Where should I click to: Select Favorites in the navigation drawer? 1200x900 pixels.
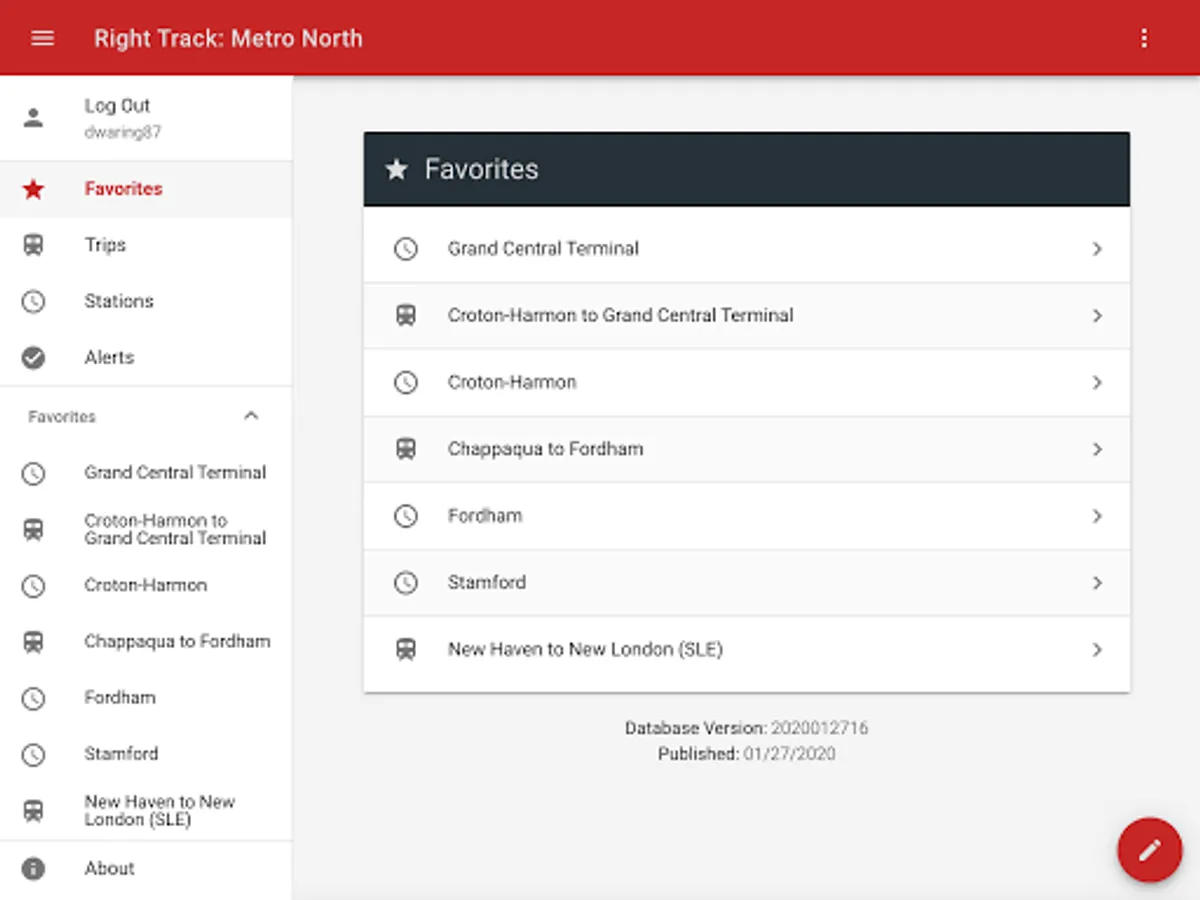pyautogui.click(x=146, y=189)
